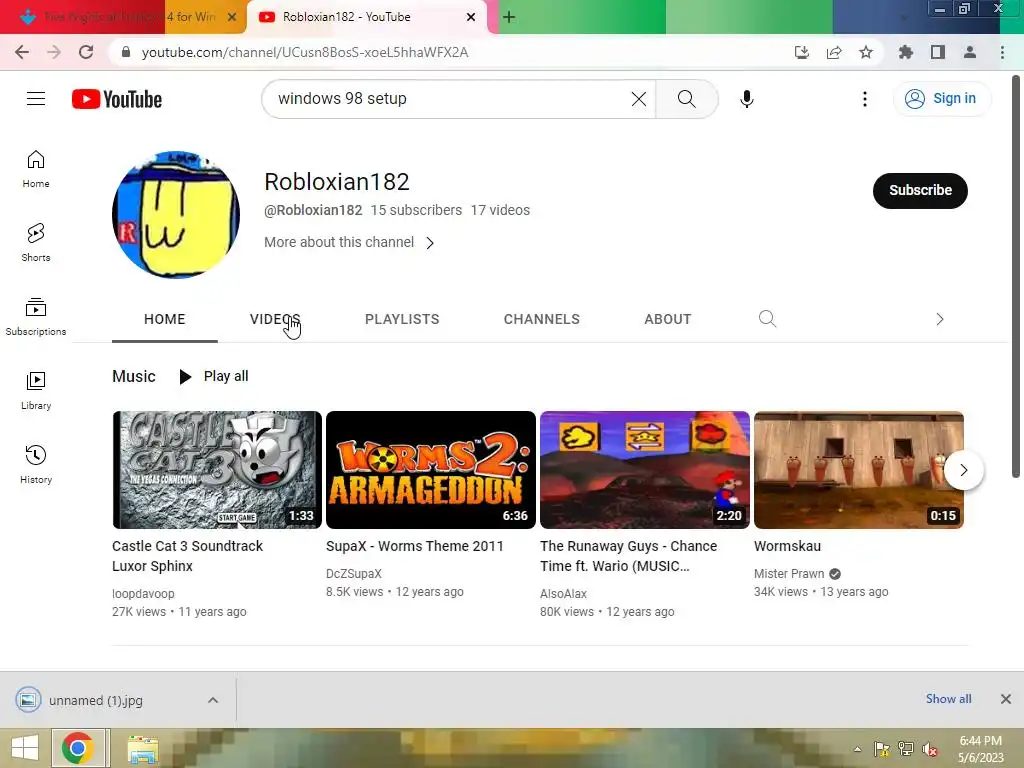Image resolution: width=1024 pixels, height=768 pixels.
Task: Open Wormskau video thumbnail
Action: point(859,470)
